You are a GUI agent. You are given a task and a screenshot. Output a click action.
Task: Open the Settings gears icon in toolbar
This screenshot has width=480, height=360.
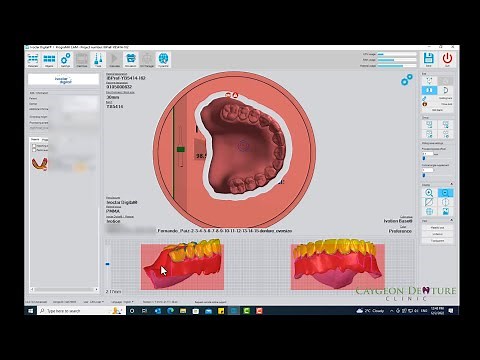[x=66, y=59]
